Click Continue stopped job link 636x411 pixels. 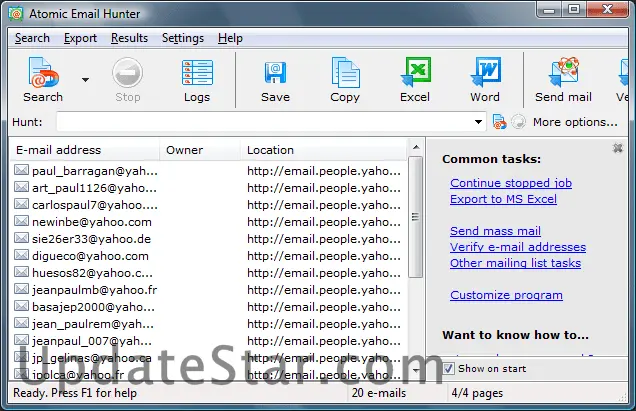coord(511,183)
